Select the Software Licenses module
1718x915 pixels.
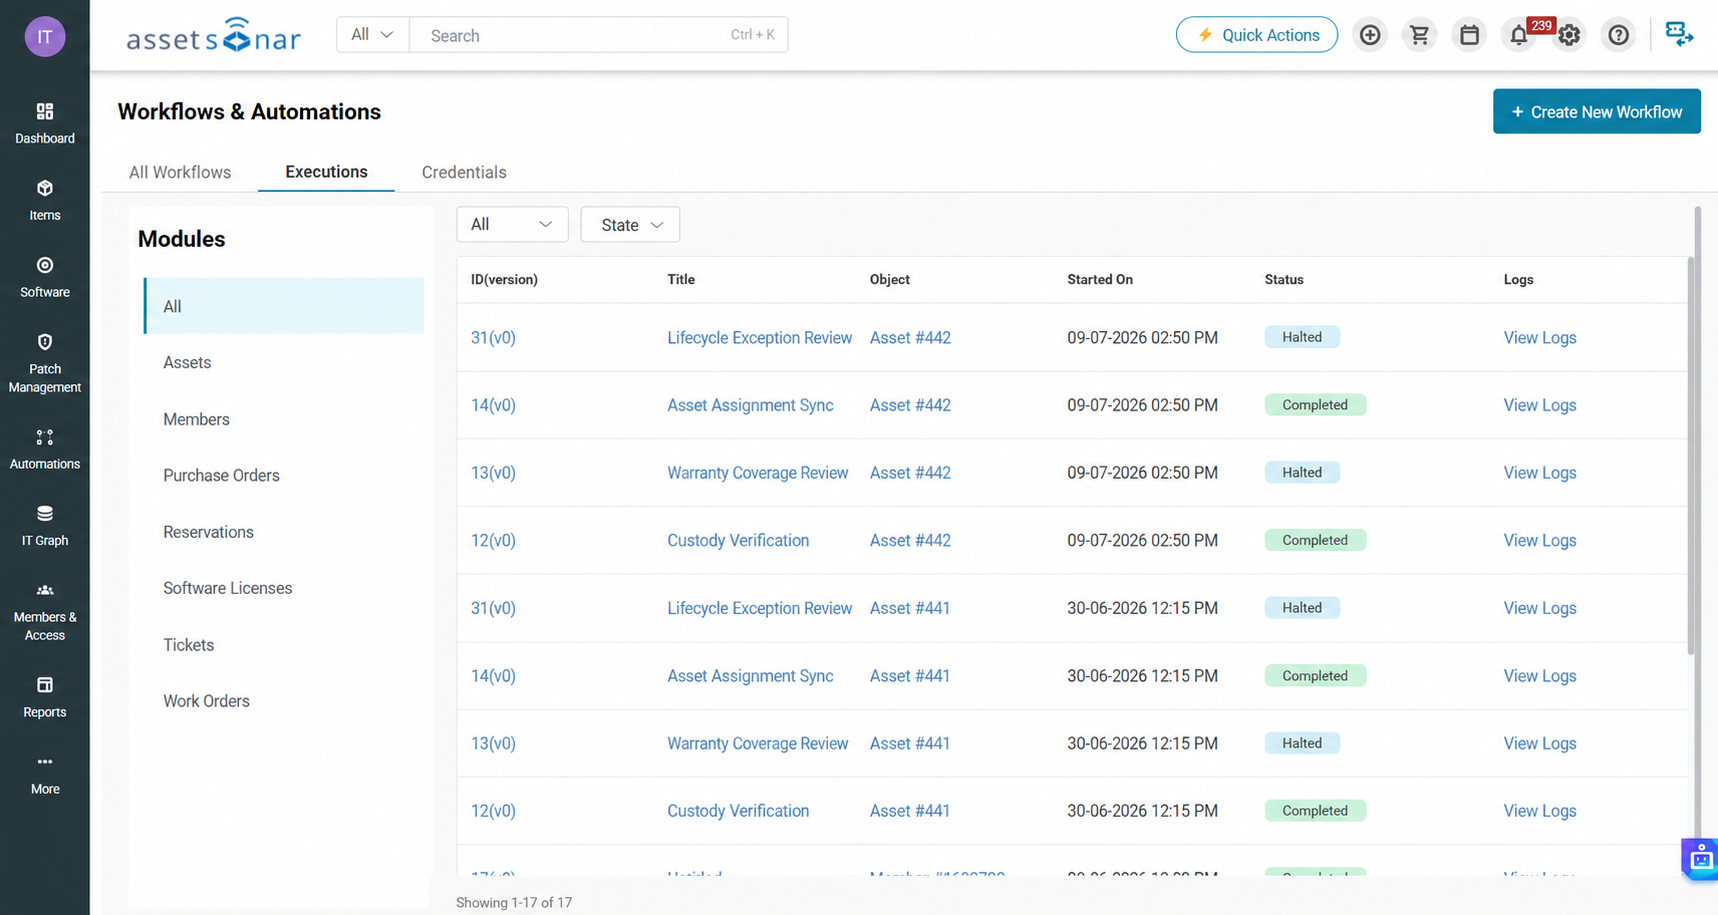point(227,588)
